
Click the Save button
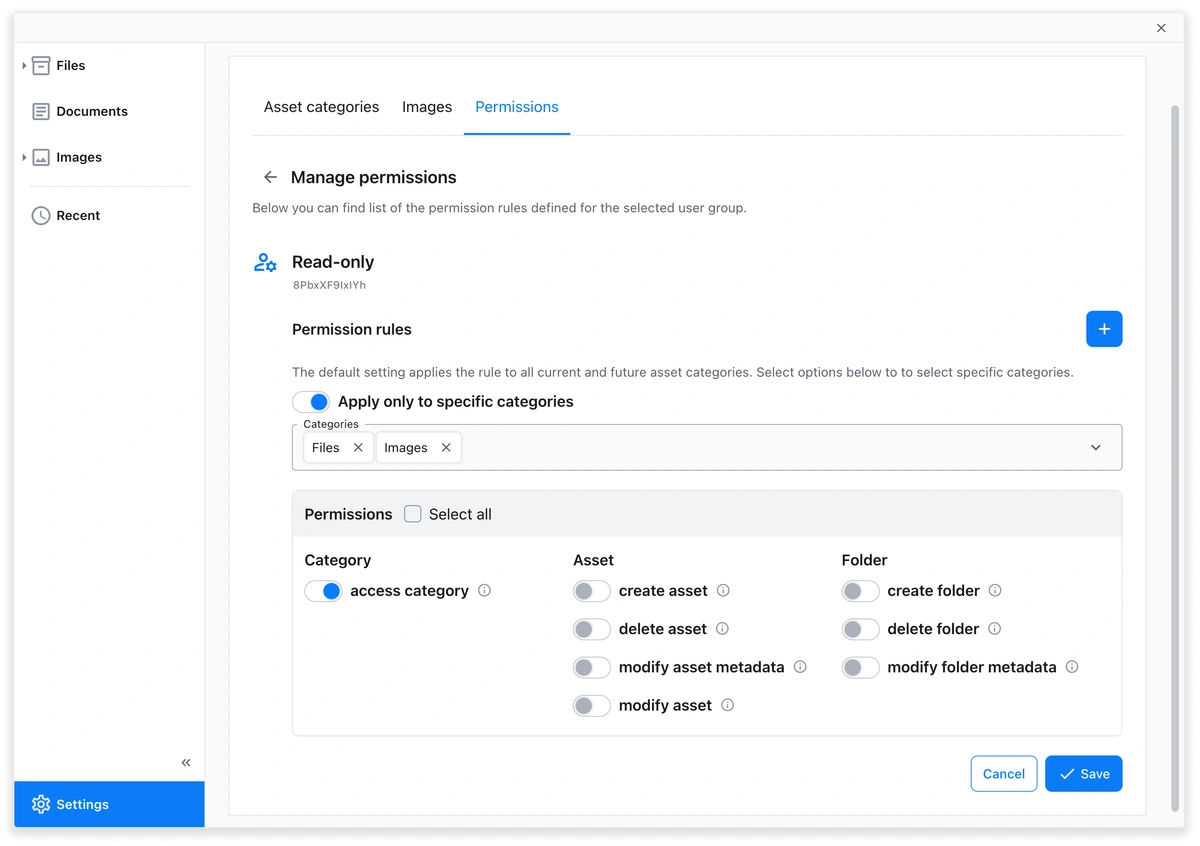point(1083,774)
